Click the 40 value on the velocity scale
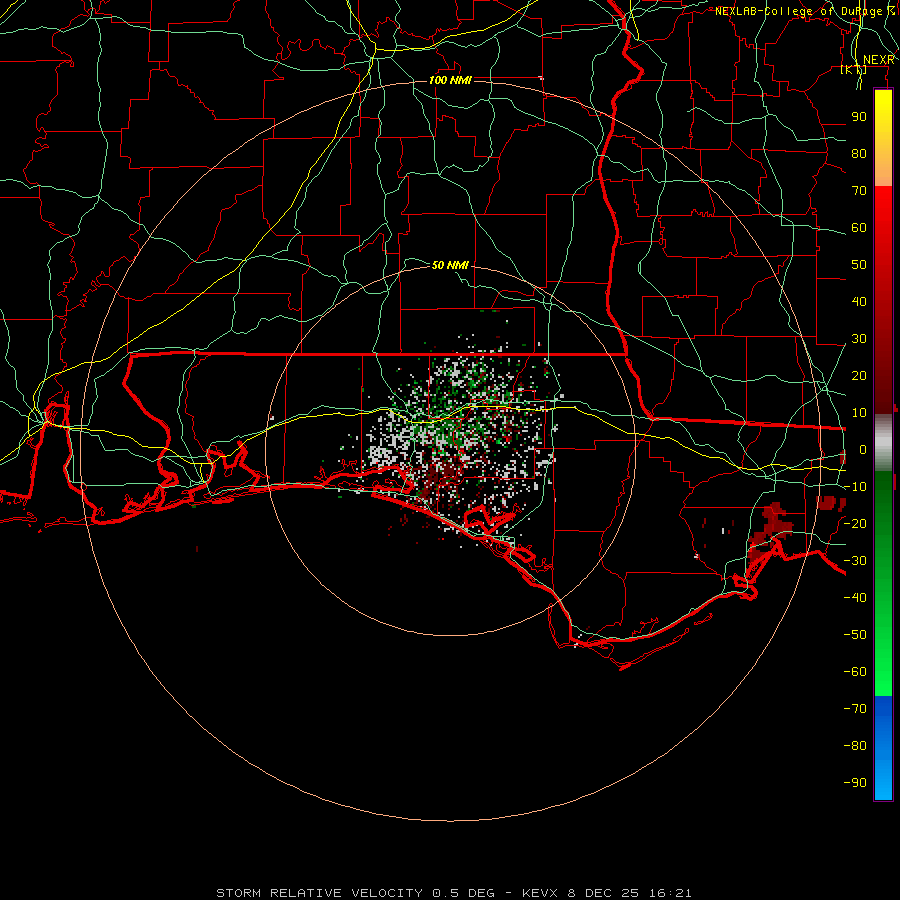900x900 pixels. pos(859,302)
